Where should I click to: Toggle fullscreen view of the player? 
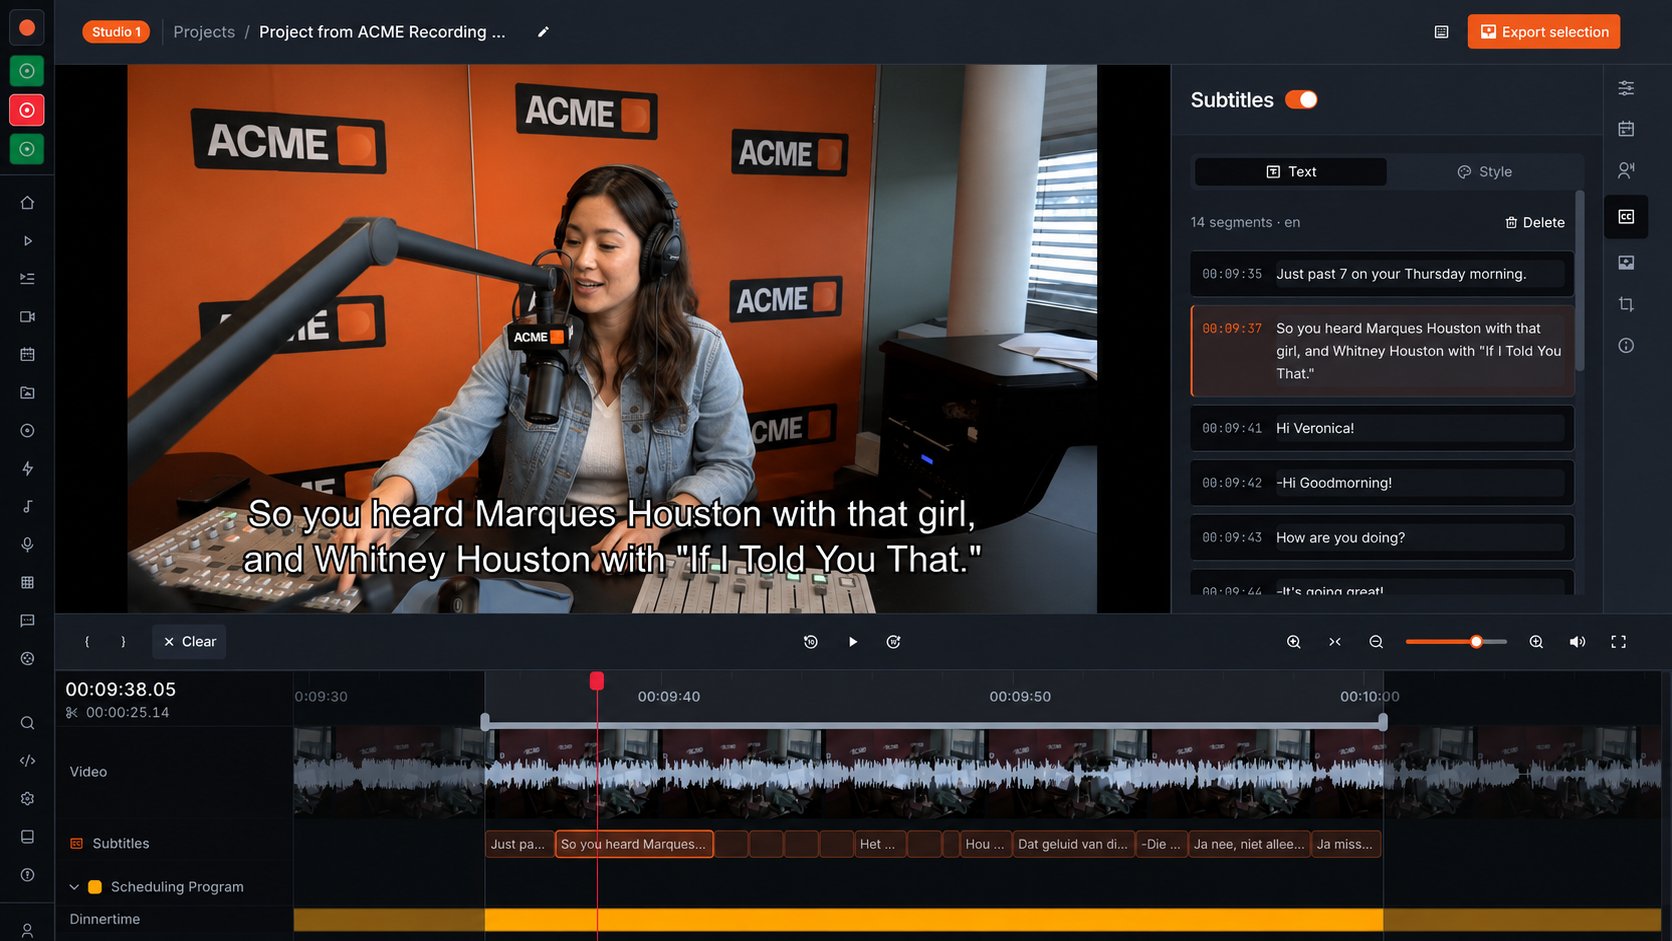coord(1618,642)
